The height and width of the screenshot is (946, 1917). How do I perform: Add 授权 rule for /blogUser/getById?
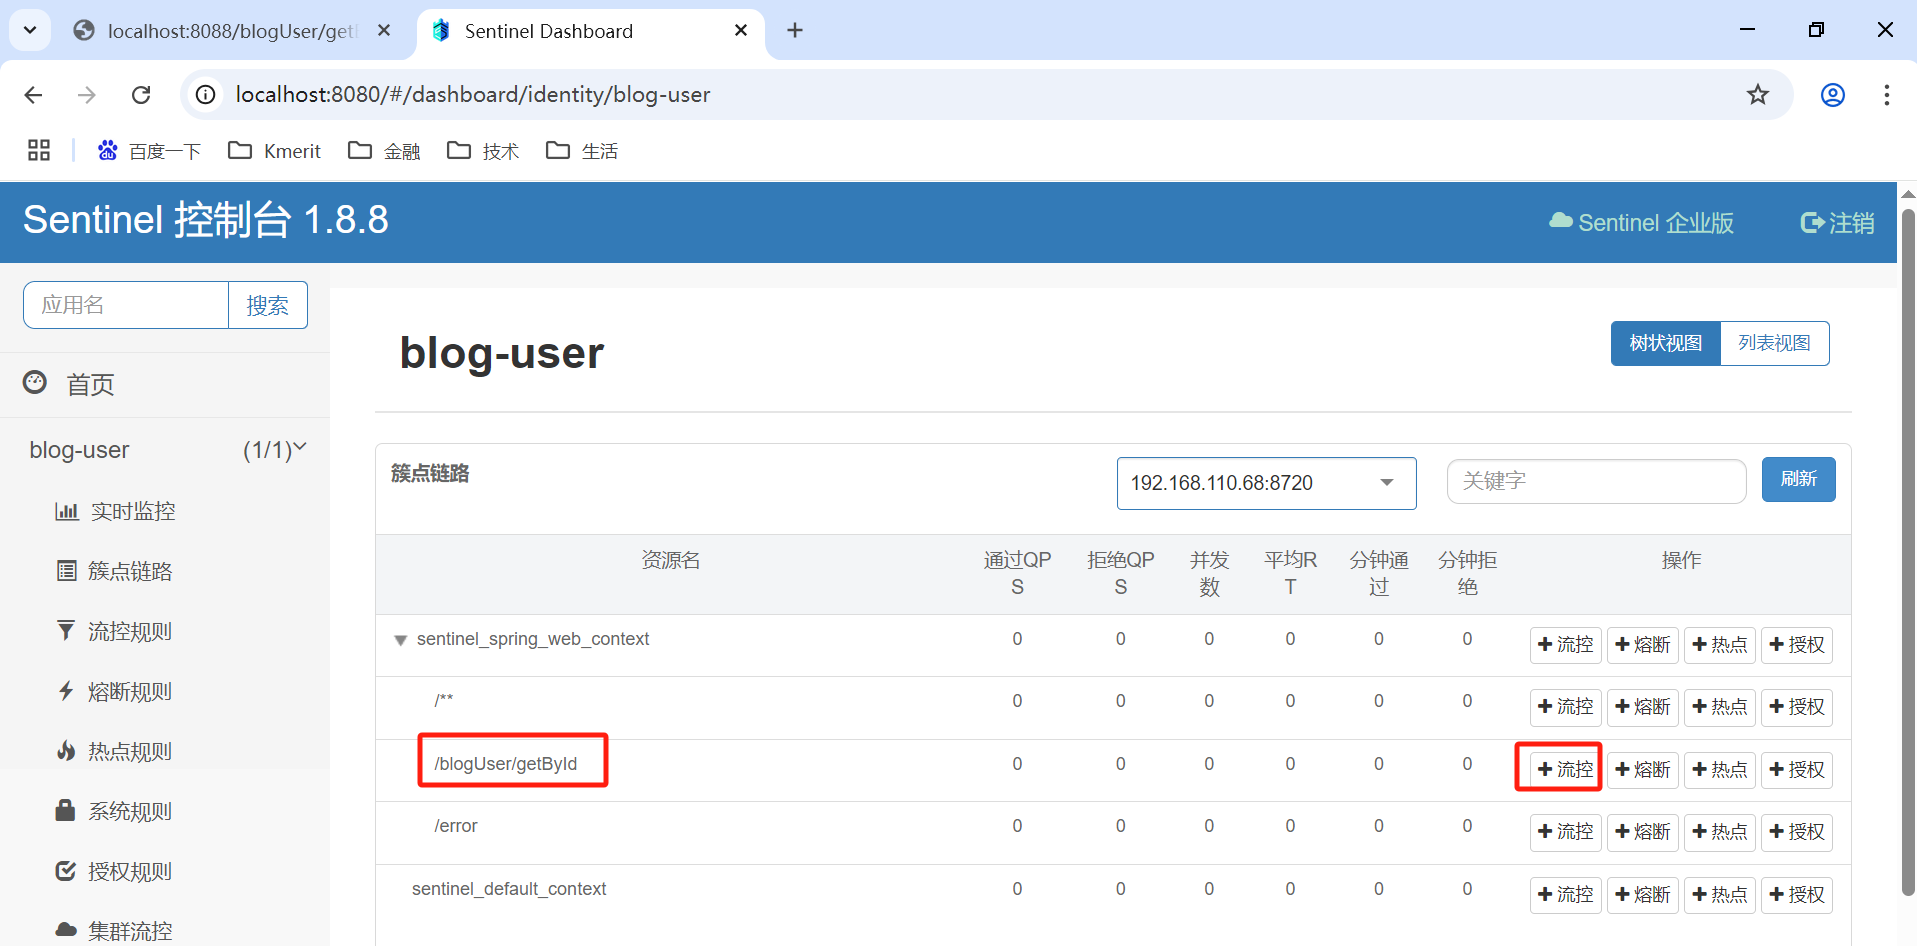coord(1797,770)
